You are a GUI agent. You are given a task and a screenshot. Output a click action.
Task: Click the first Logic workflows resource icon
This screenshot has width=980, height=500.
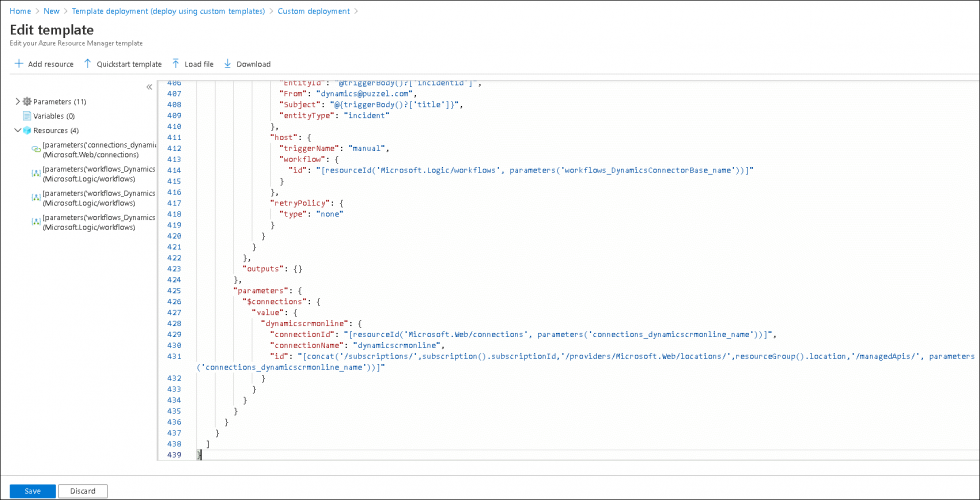click(36, 173)
